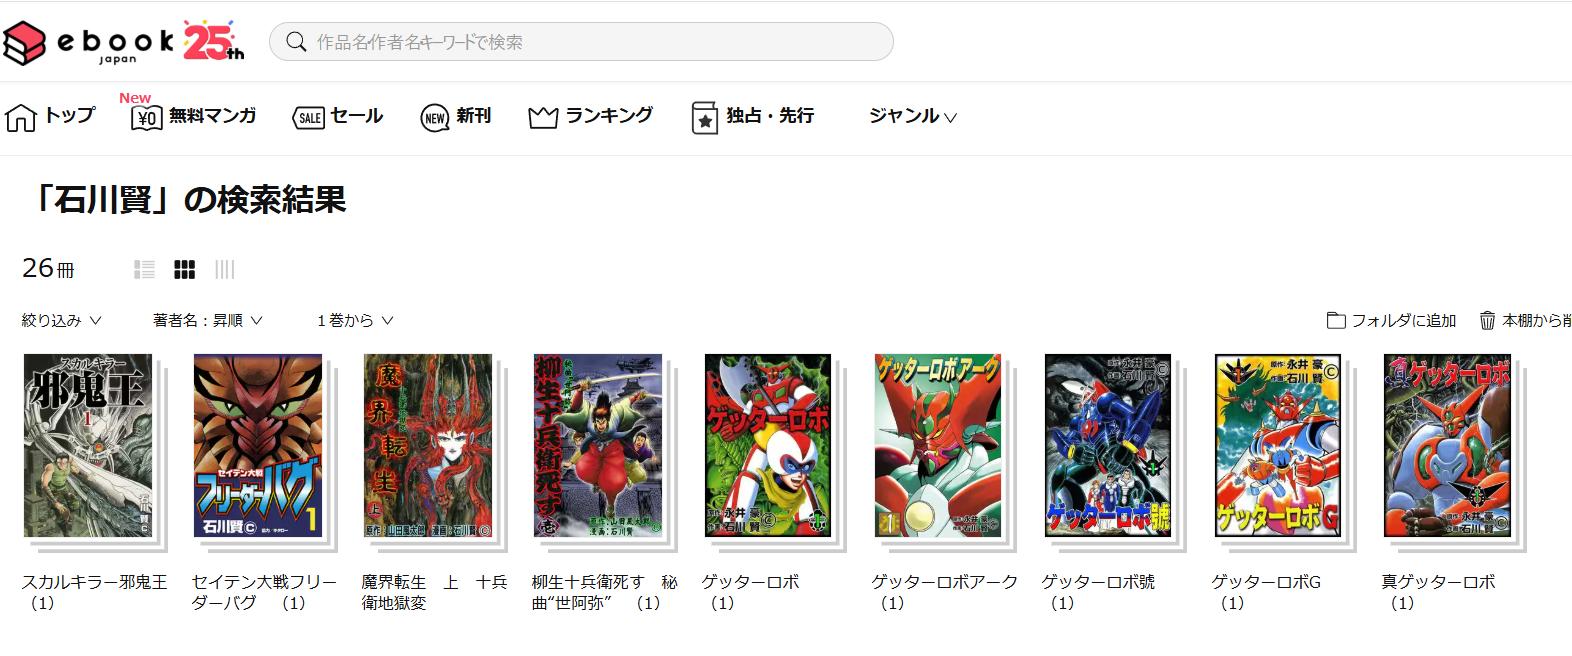Click the trash icon to remove from bookshelf
1572x656 pixels.
[x=1488, y=320]
